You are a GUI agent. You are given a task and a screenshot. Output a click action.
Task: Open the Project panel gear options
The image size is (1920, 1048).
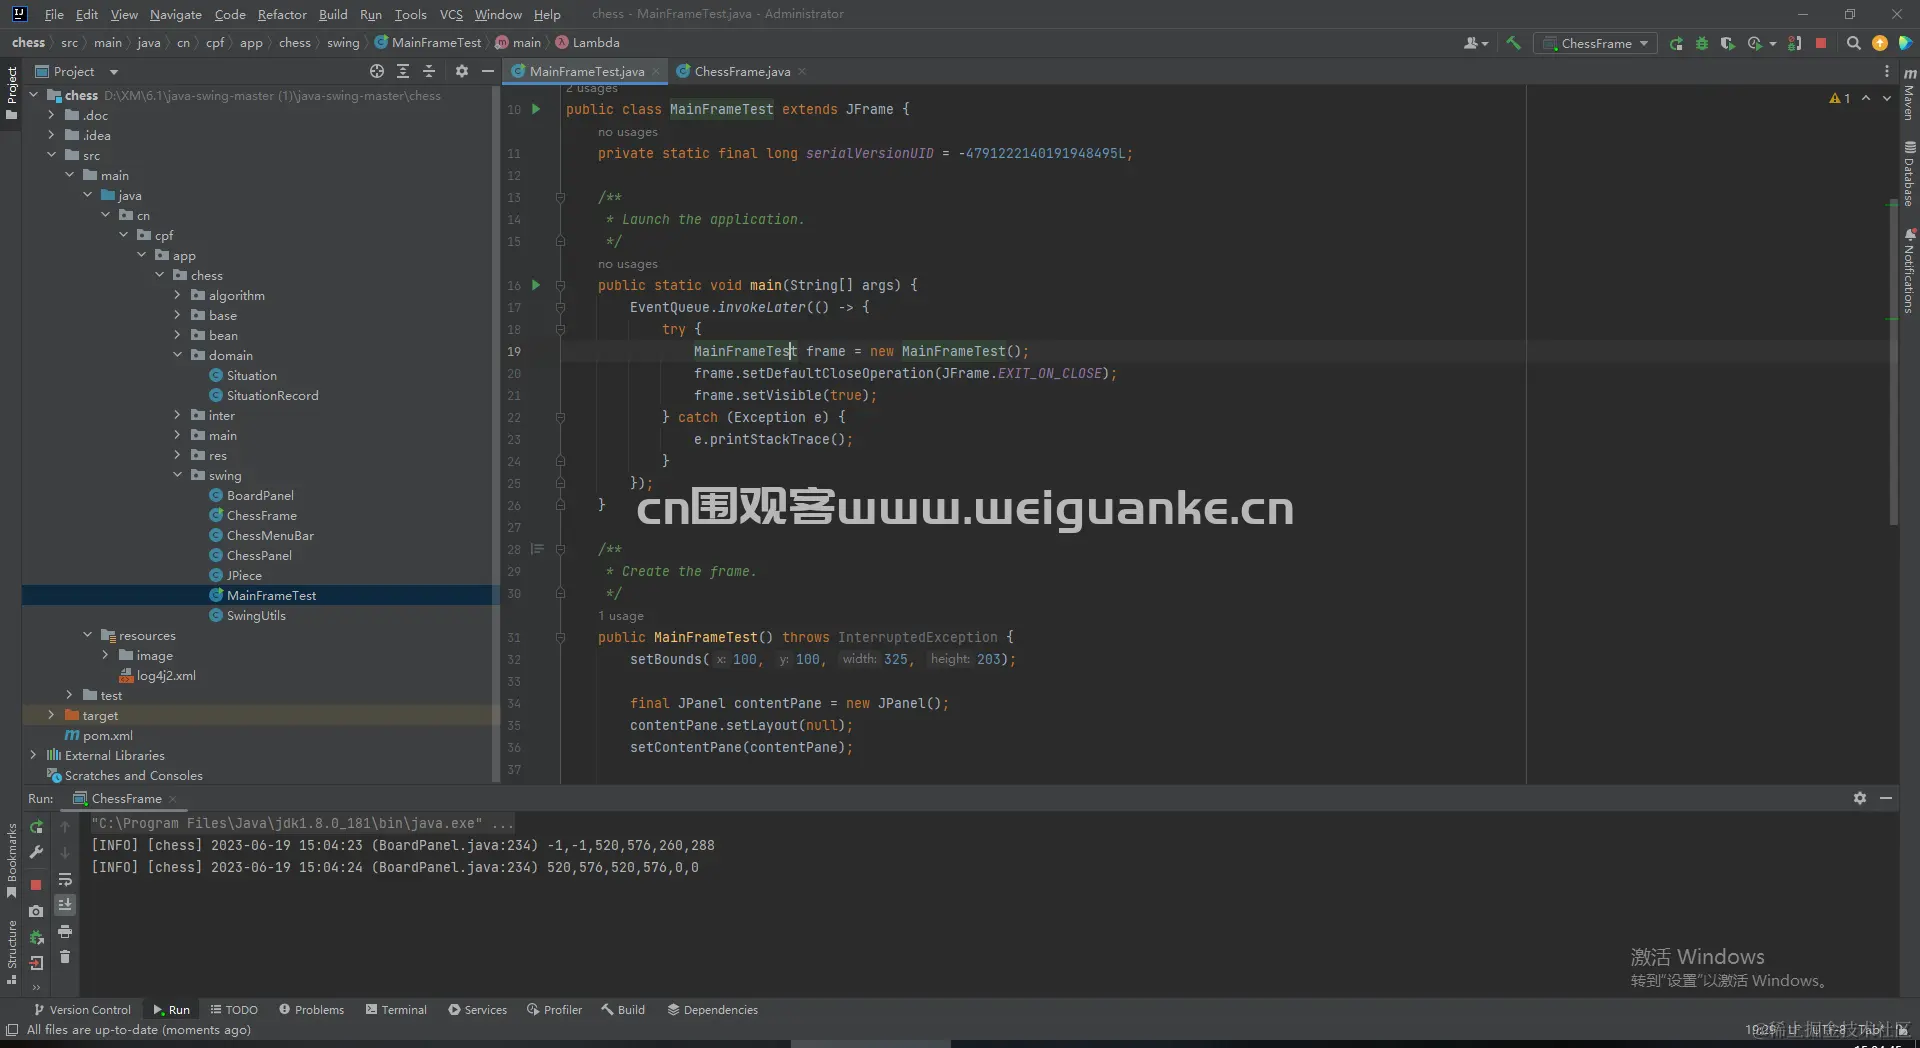coord(461,71)
